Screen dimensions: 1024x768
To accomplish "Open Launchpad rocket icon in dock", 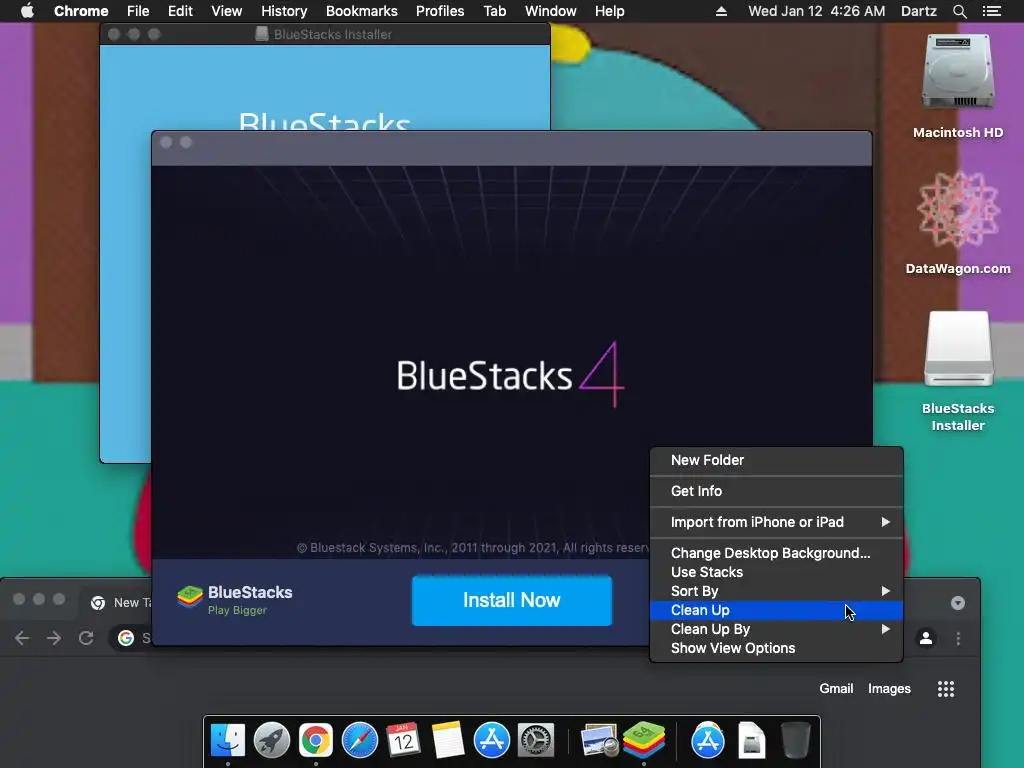I will point(272,741).
